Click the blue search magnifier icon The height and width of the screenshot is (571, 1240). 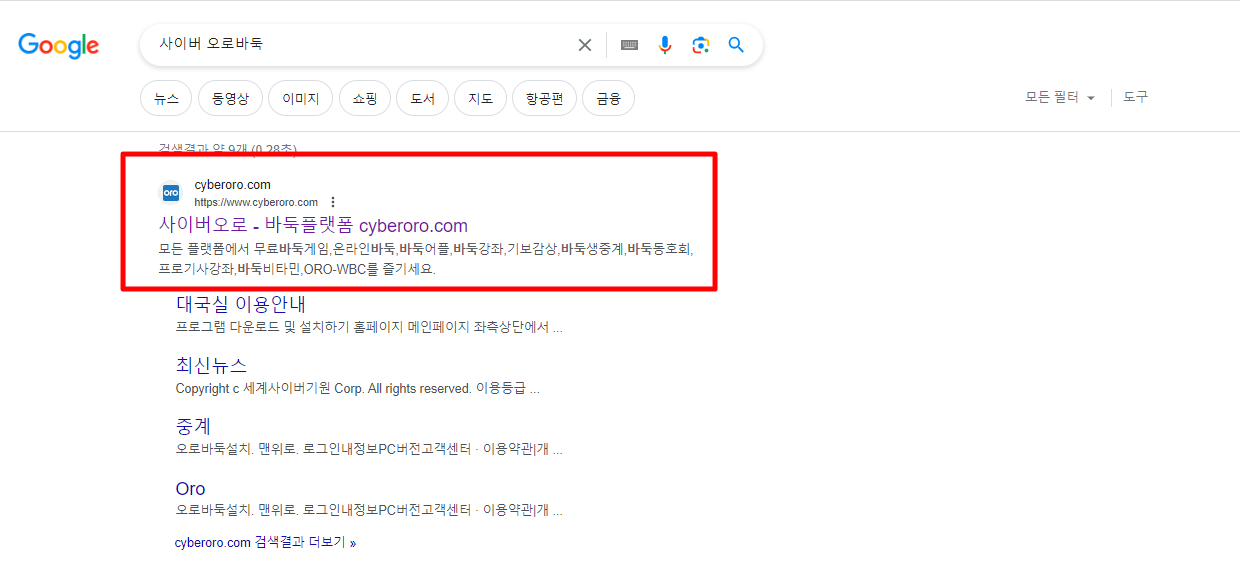click(737, 45)
